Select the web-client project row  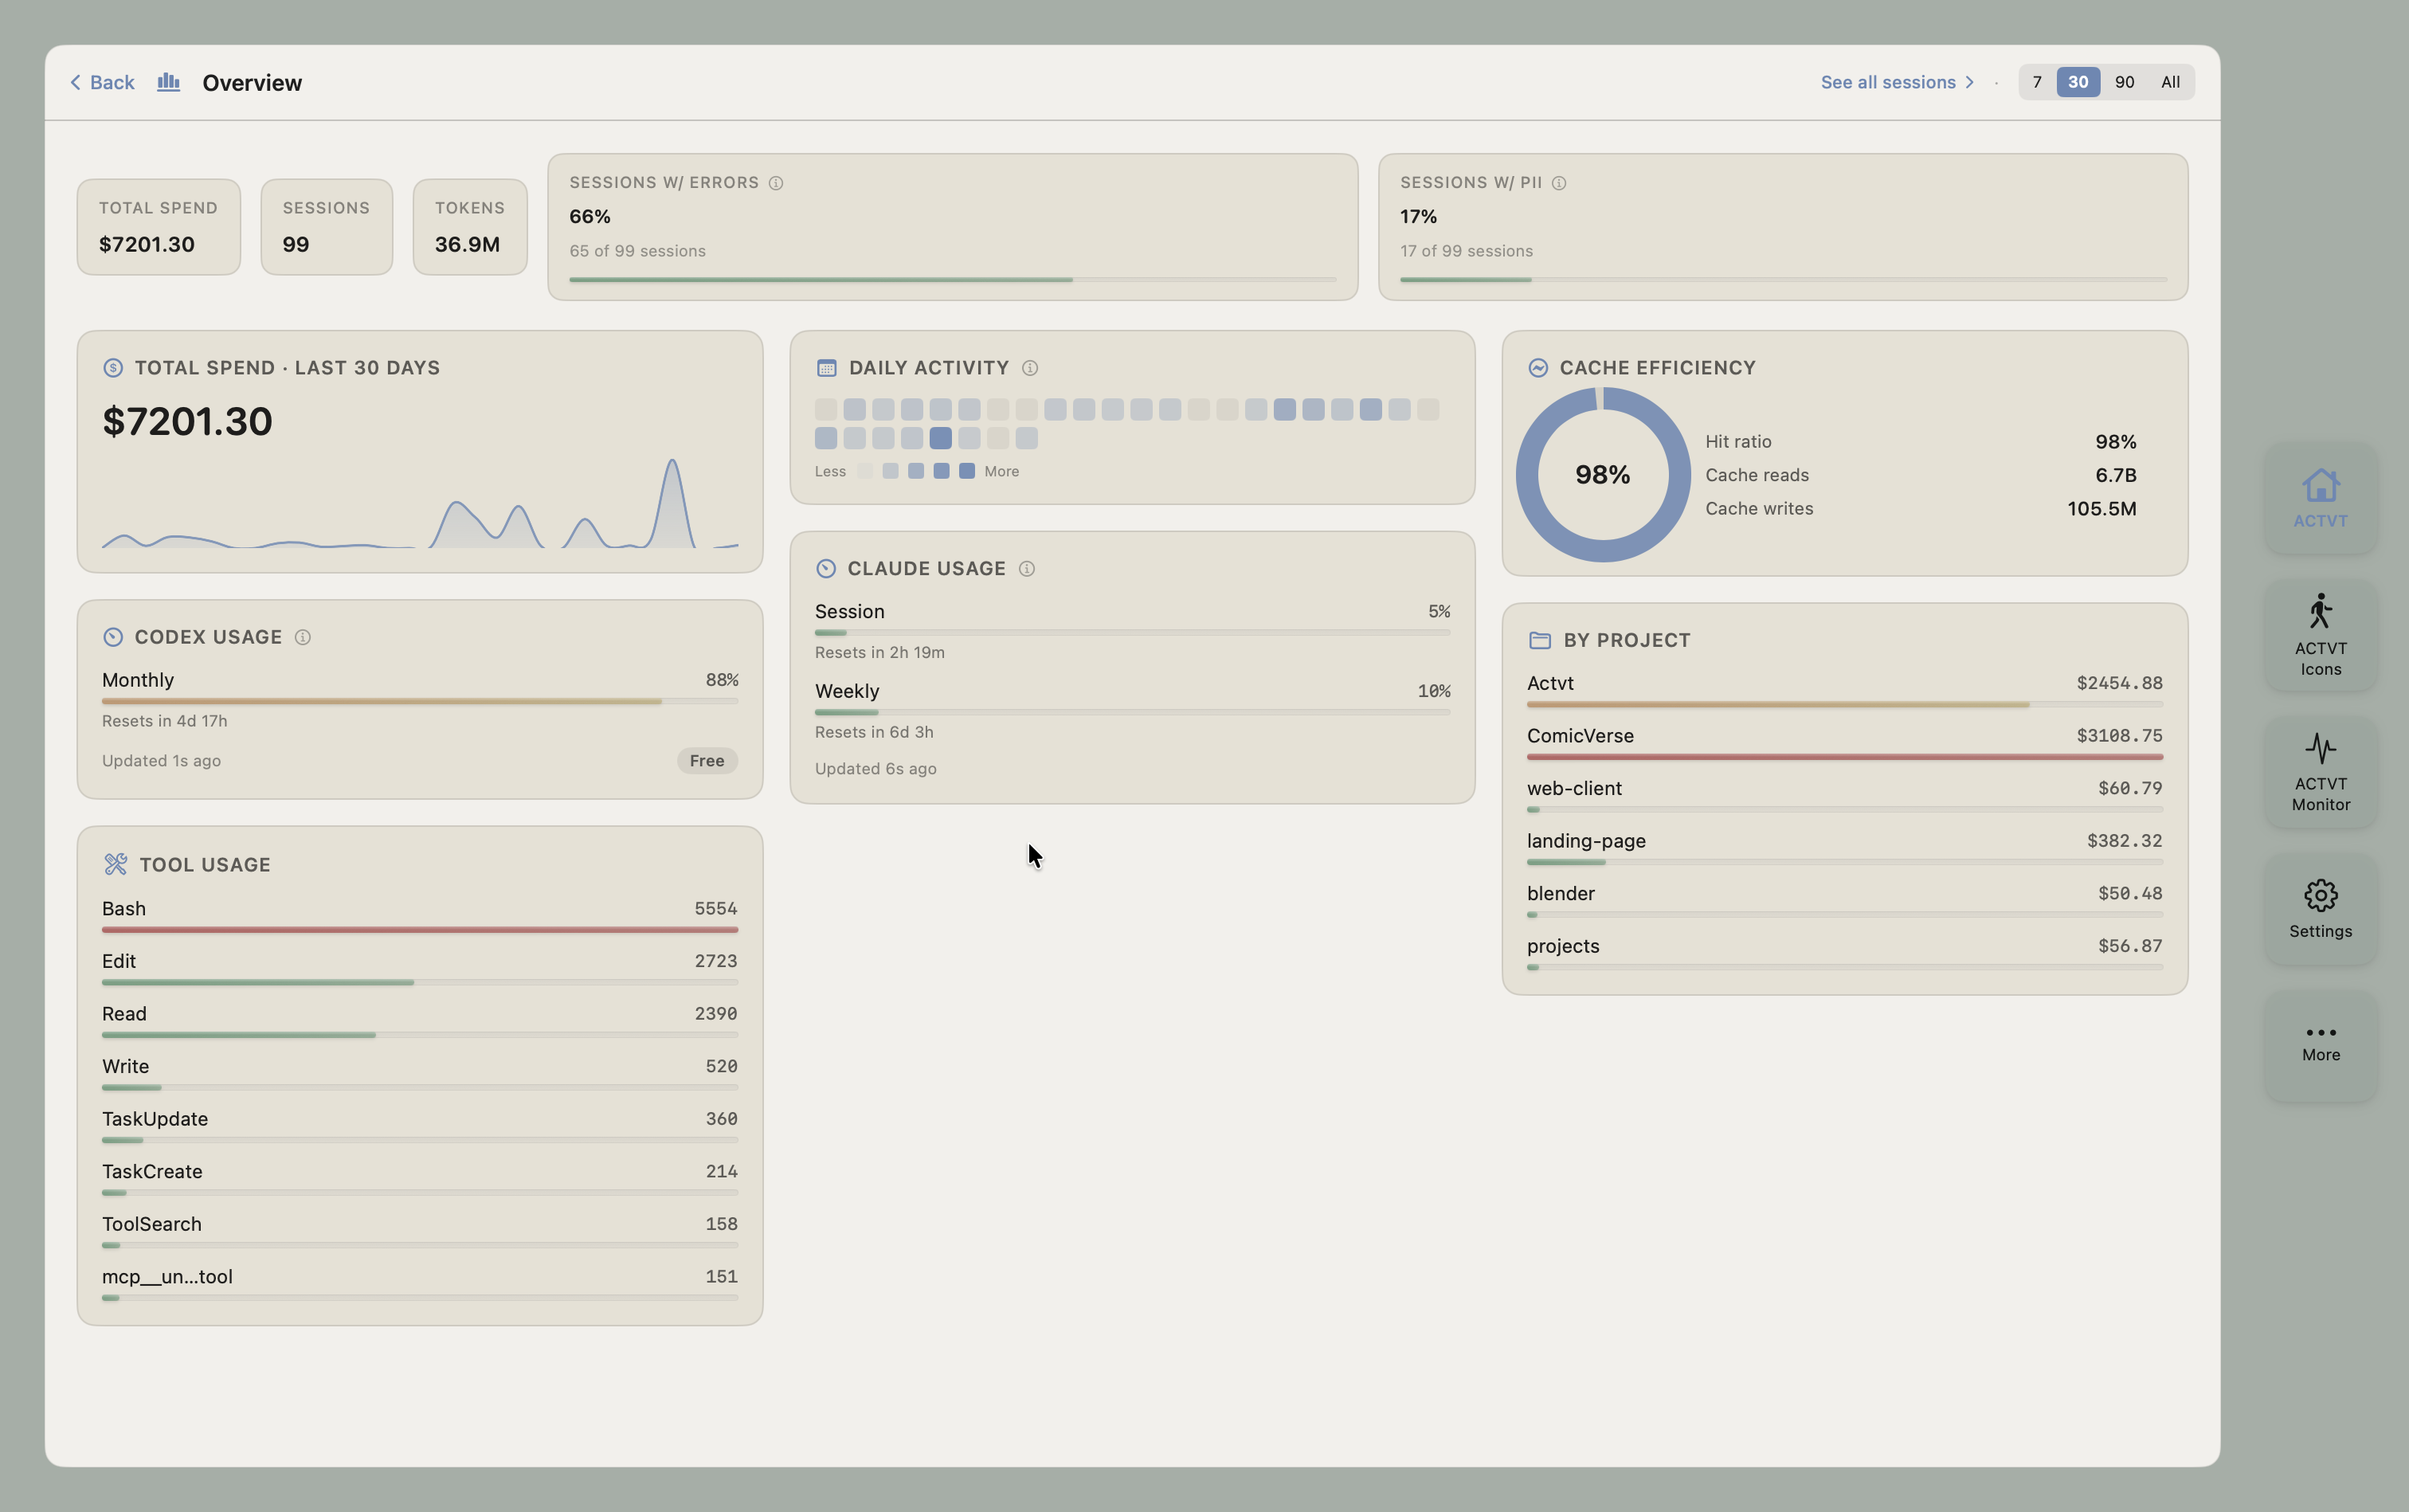[1844, 796]
